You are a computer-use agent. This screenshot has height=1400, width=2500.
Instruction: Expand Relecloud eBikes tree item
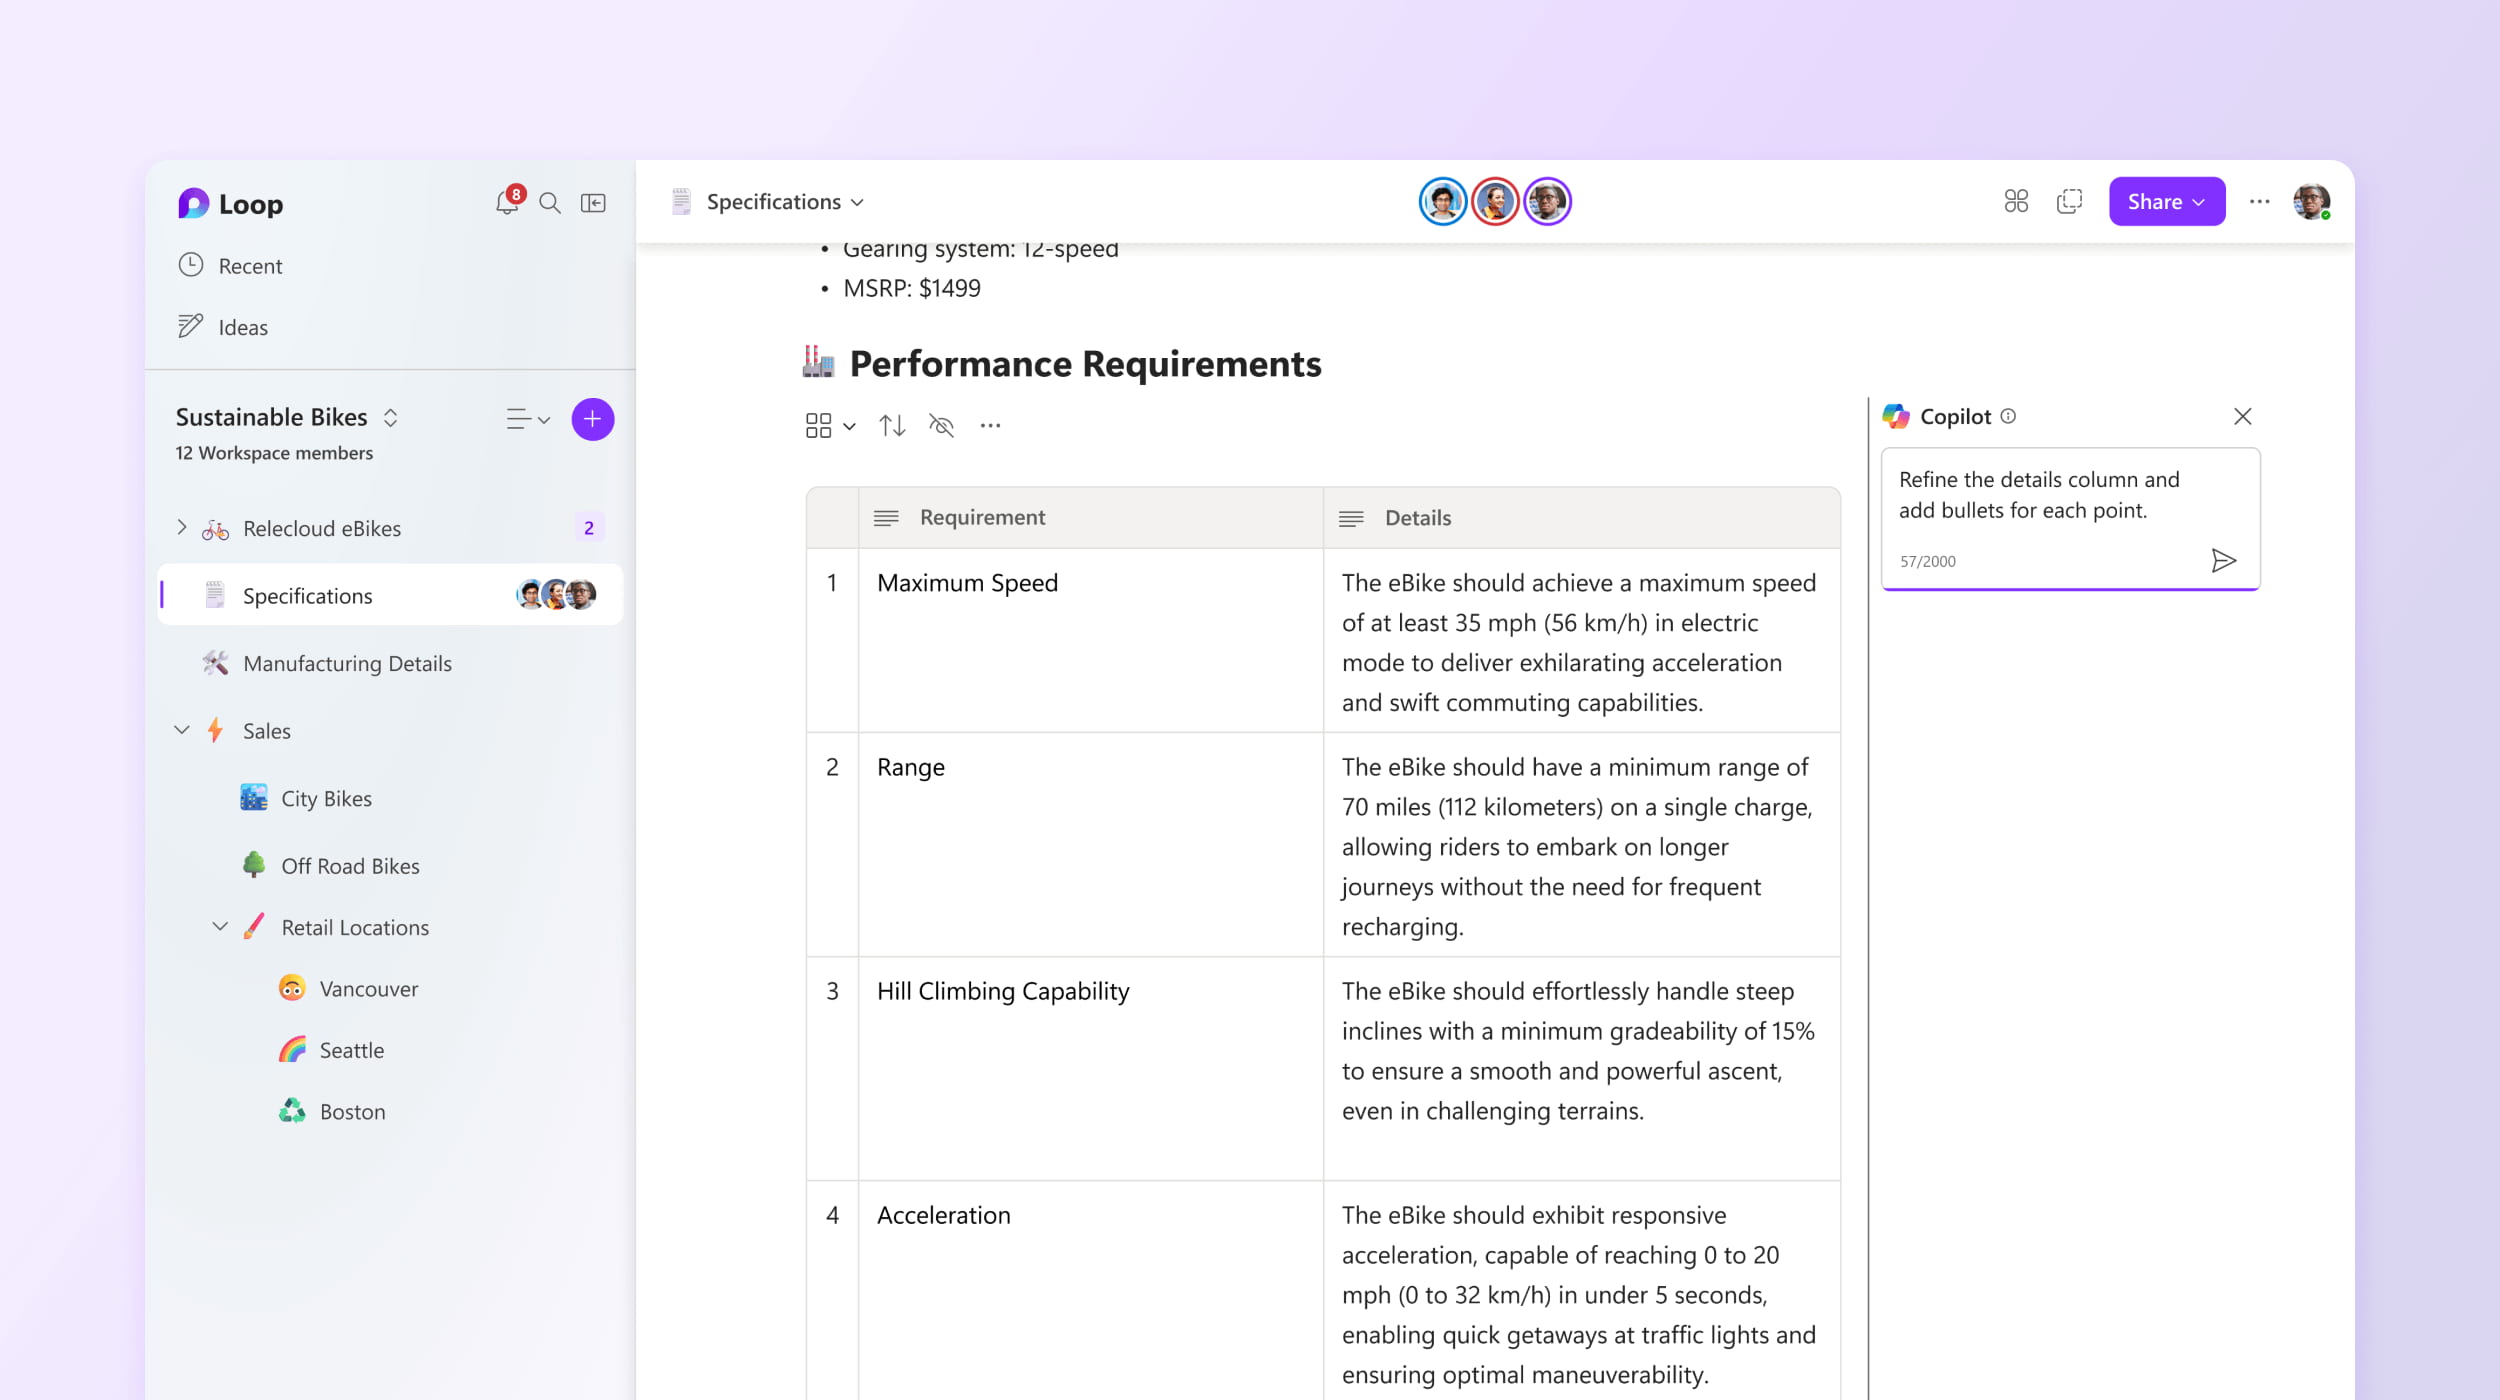click(x=182, y=527)
